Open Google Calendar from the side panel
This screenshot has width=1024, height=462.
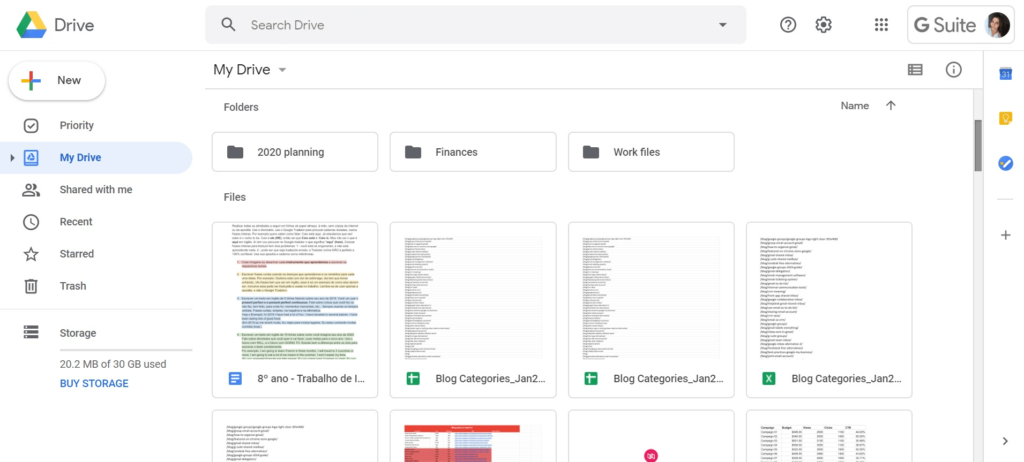pyautogui.click(x=1005, y=75)
